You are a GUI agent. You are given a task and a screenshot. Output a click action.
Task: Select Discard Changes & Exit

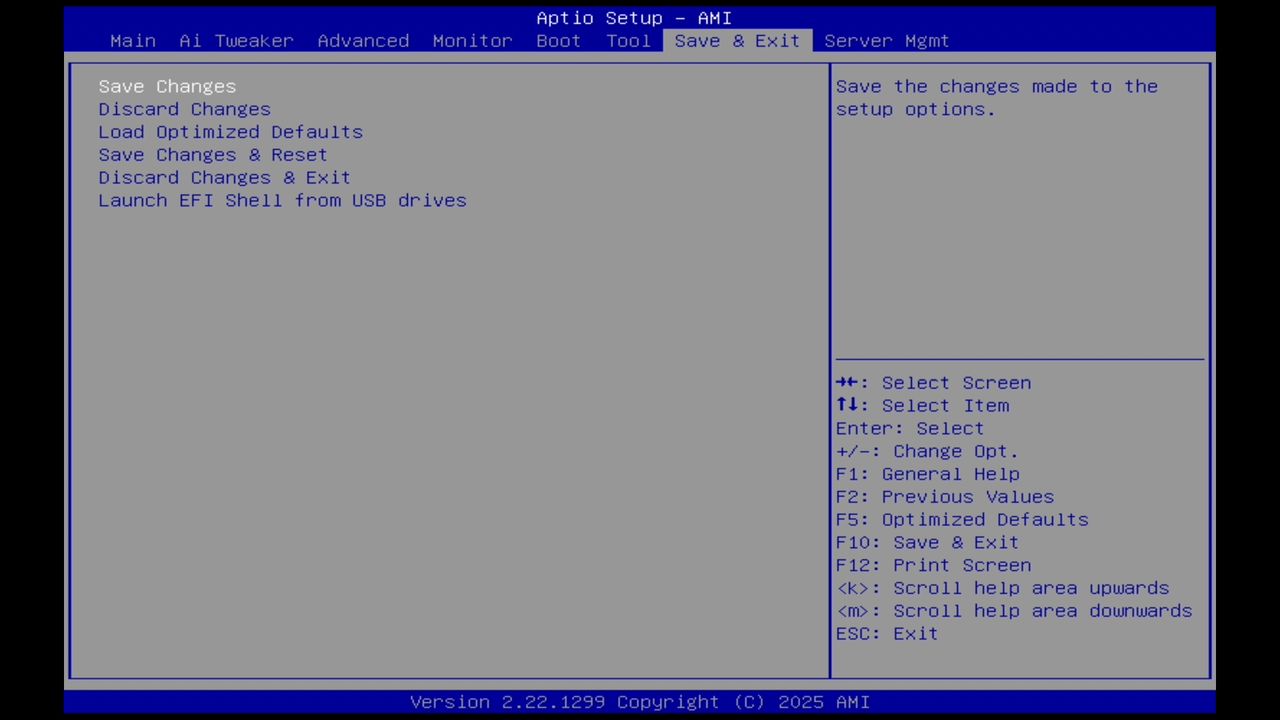(224, 177)
